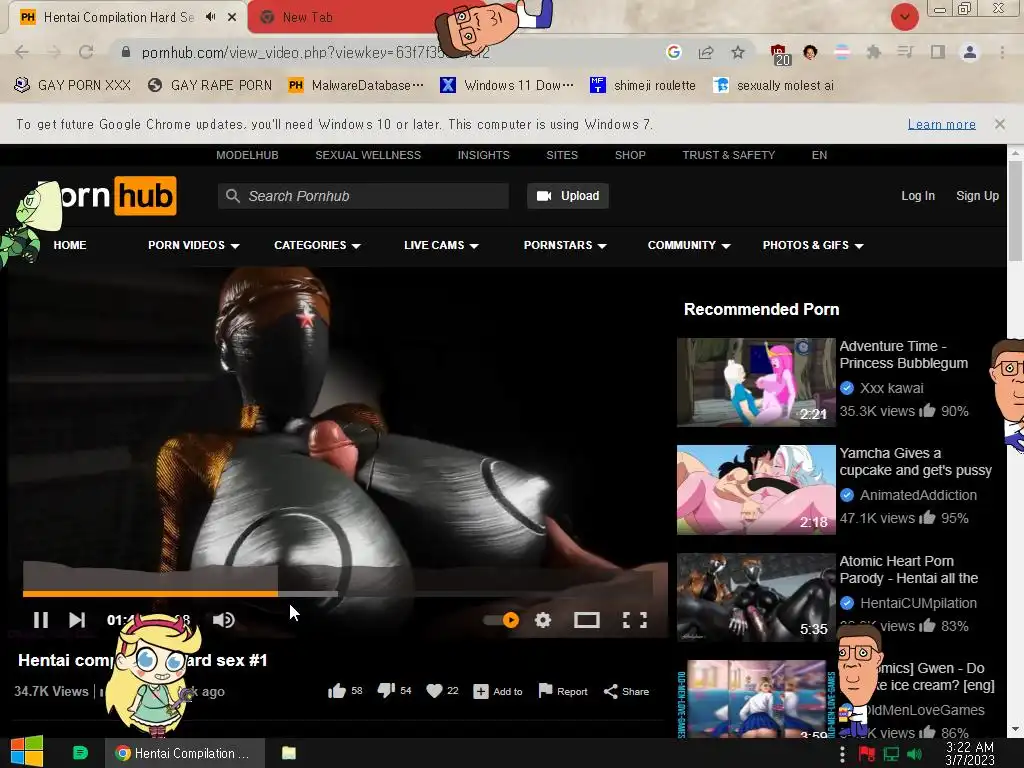Click the Sign Up link
The width and height of the screenshot is (1024, 768).
tap(977, 196)
